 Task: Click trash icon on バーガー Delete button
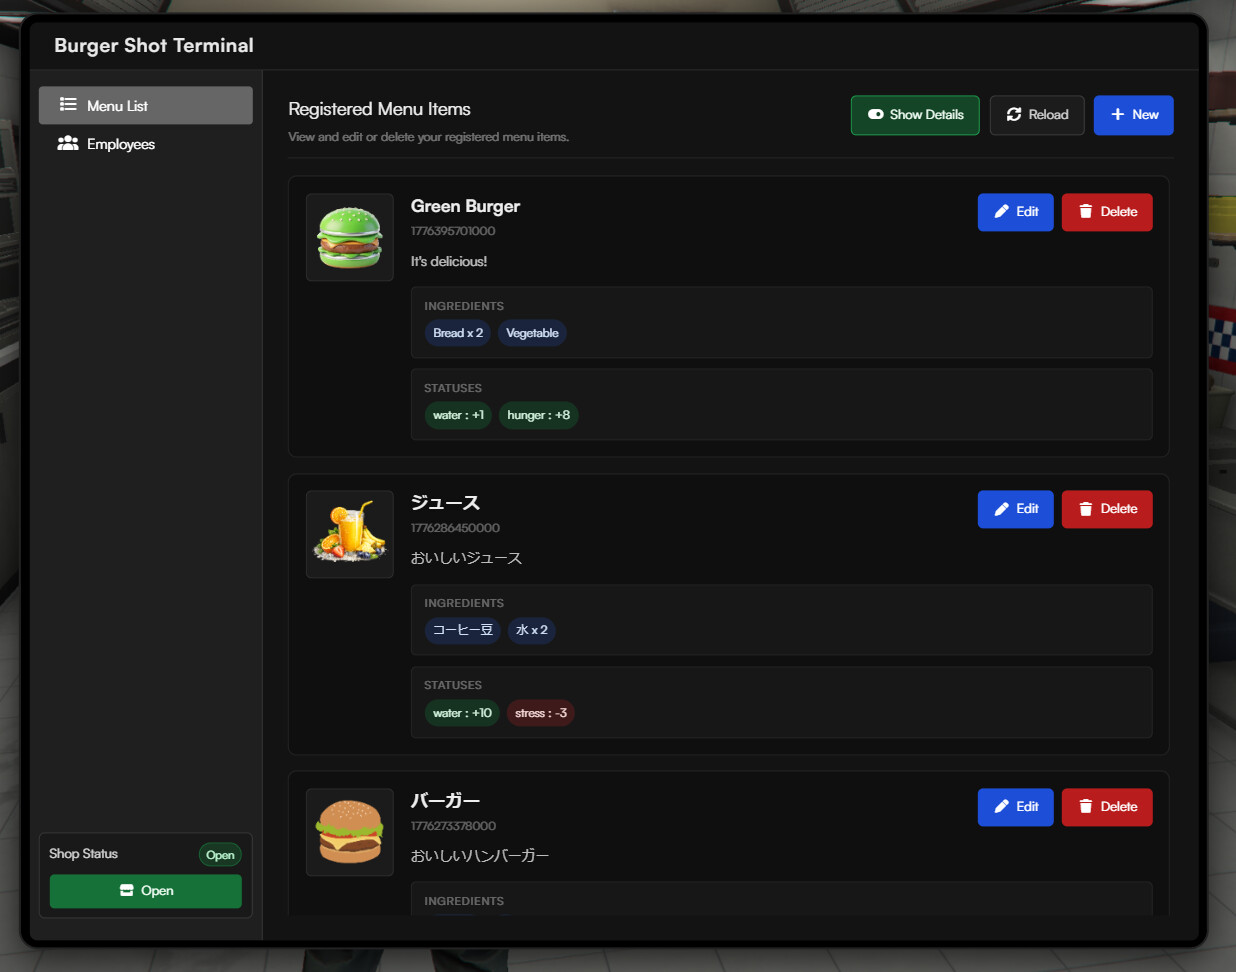click(1085, 807)
